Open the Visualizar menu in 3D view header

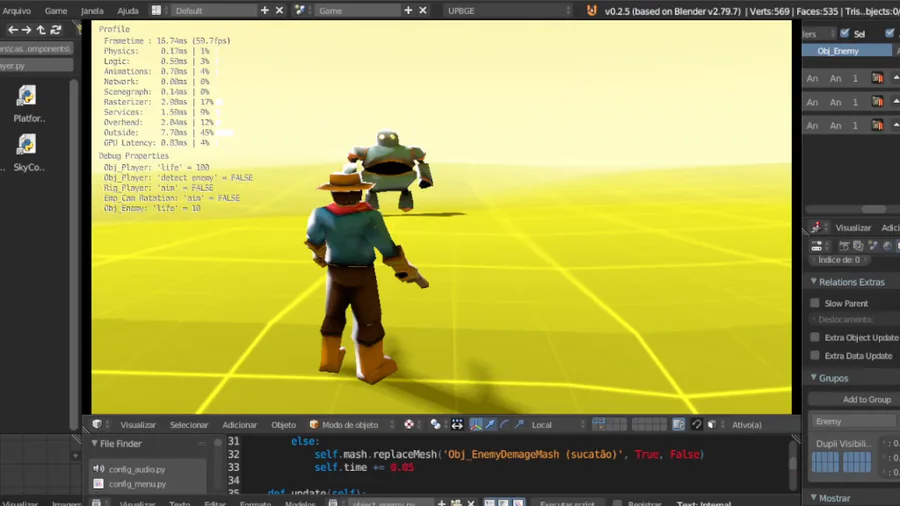(138, 425)
